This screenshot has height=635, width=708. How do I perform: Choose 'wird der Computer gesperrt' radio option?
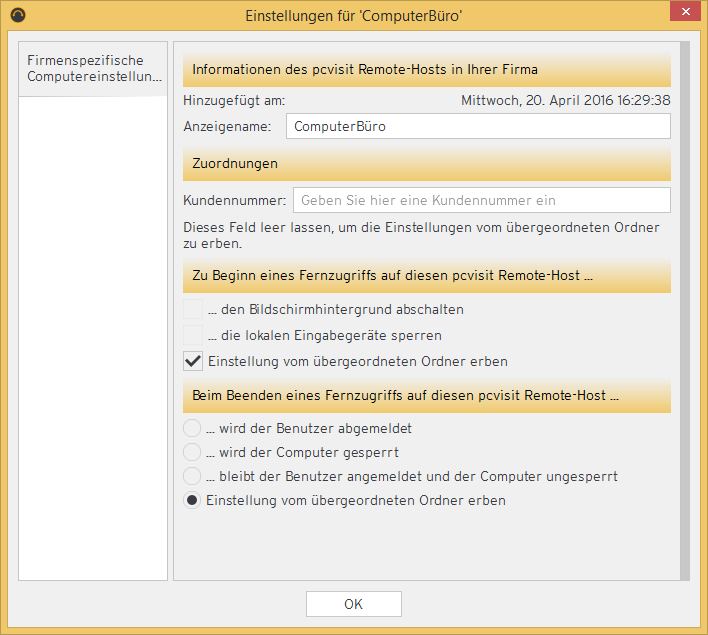(193, 452)
